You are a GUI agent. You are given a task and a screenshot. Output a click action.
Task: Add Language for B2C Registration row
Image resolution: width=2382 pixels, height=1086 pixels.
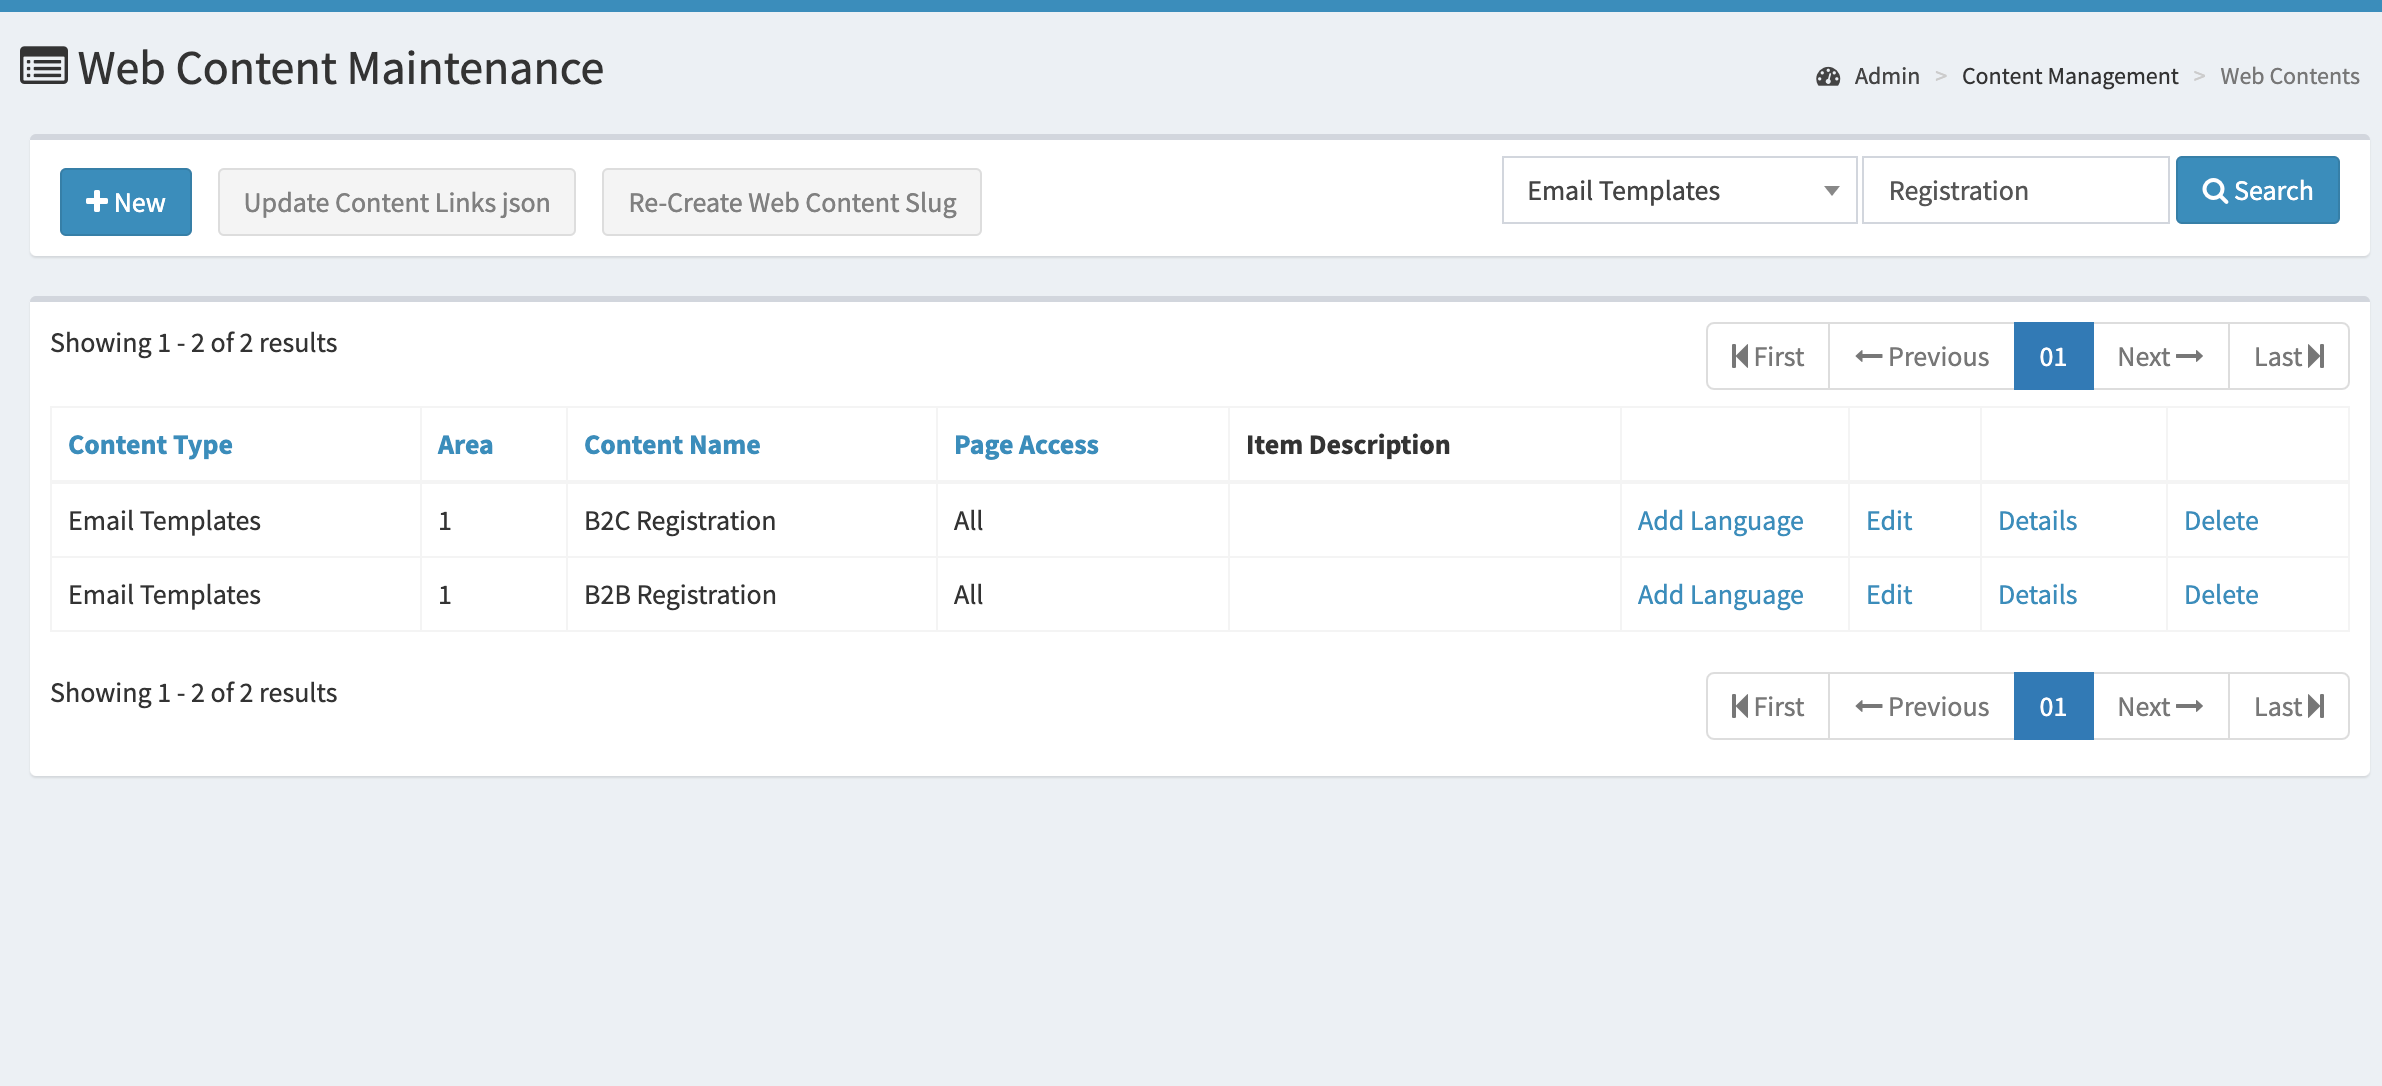(1720, 521)
